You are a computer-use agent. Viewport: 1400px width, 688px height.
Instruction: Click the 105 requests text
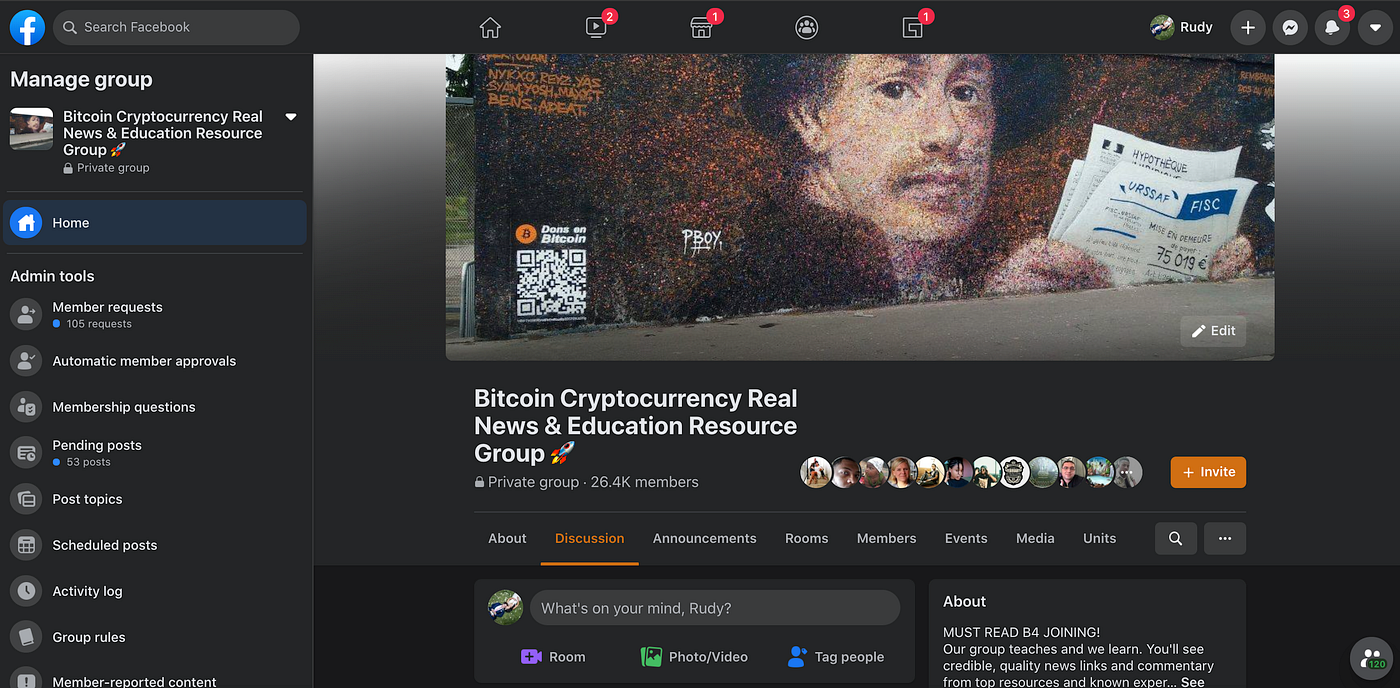pos(99,324)
